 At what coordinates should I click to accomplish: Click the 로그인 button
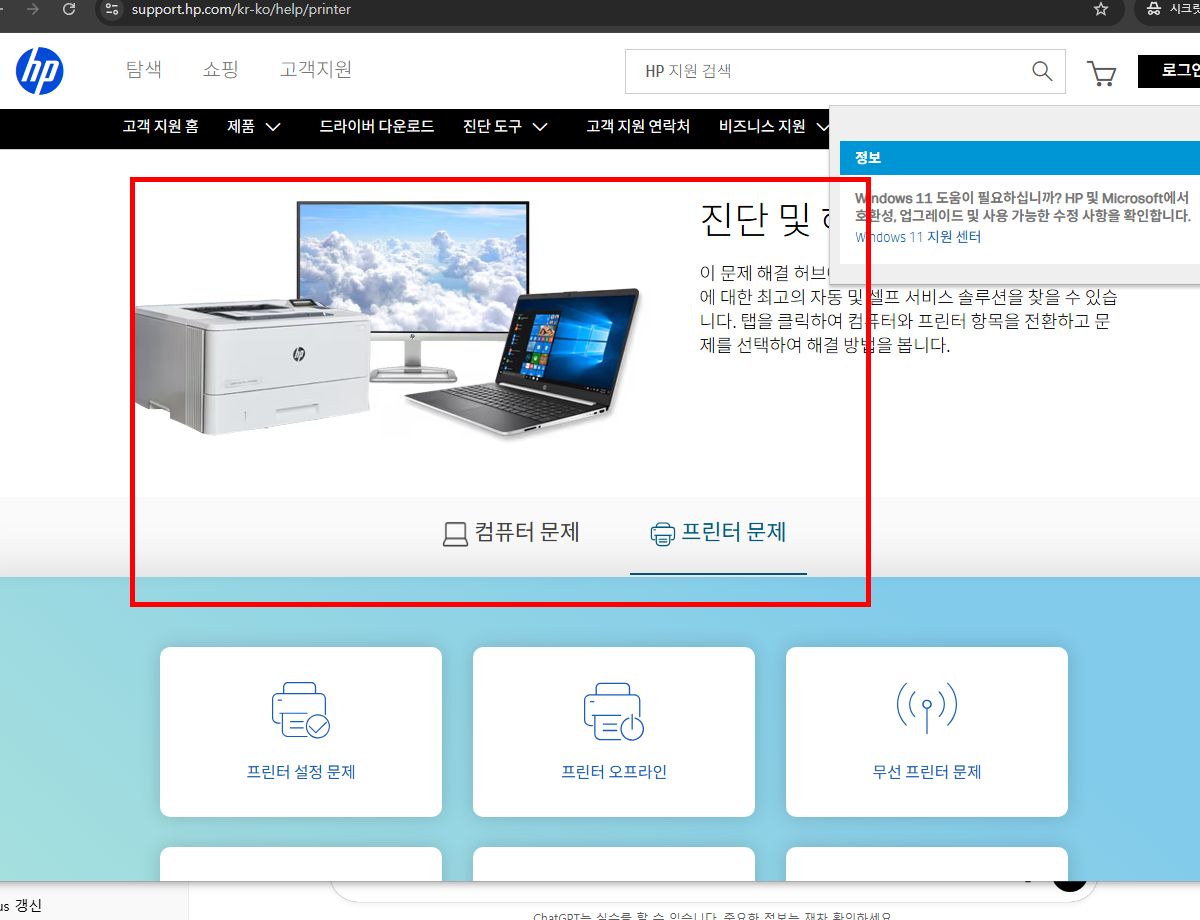coord(1169,71)
